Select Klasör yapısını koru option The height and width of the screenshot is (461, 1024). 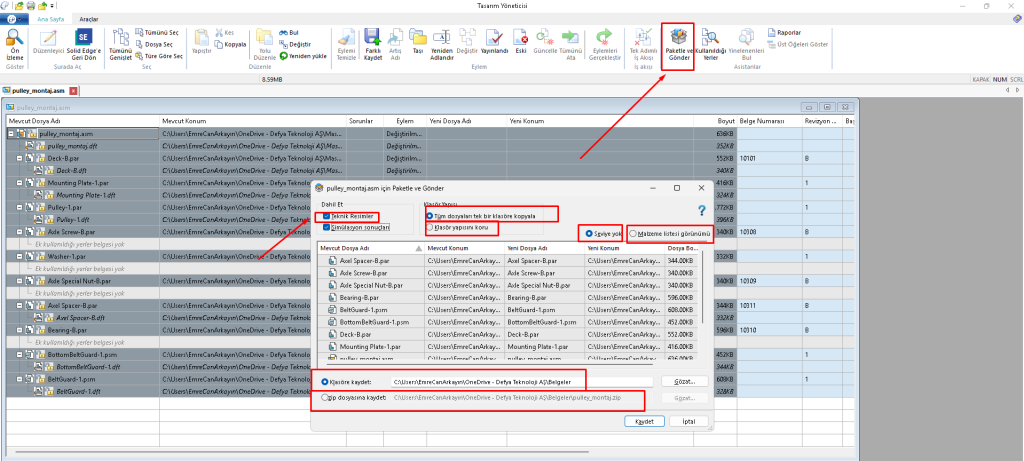(x=431, y=227)
